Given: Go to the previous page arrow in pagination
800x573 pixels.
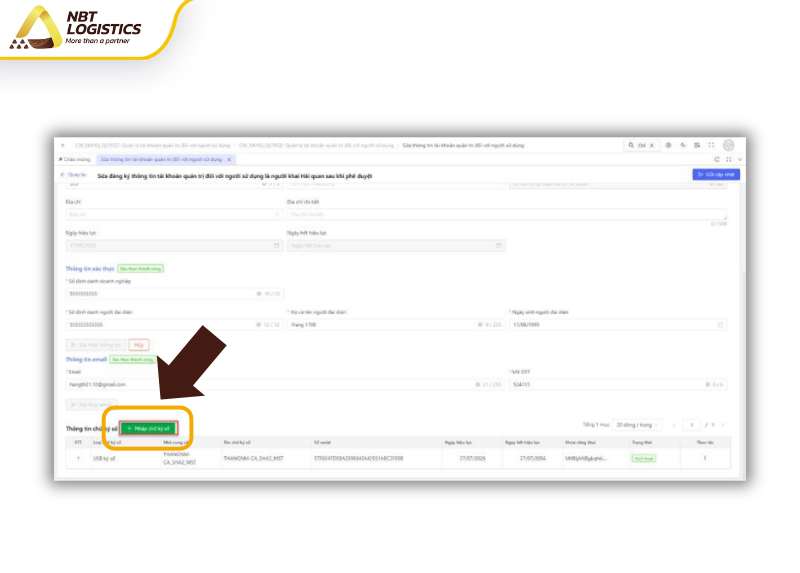Looking at the screenshot, I should (674, 425).
